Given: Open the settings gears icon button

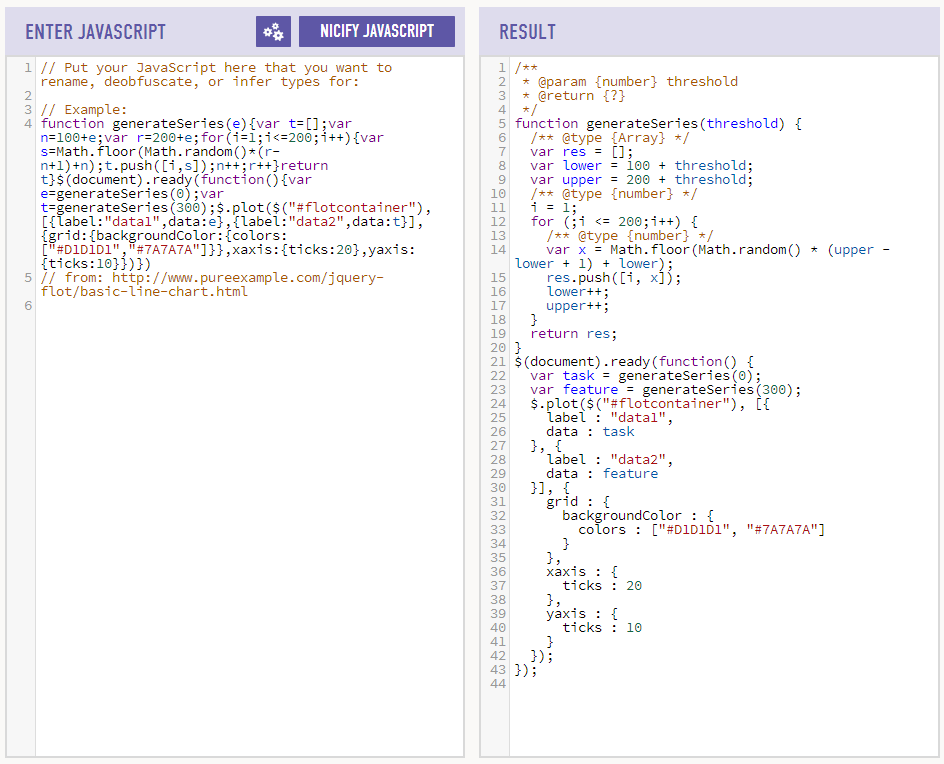Looking at the screenshot, I should click(x=273, y=31).
